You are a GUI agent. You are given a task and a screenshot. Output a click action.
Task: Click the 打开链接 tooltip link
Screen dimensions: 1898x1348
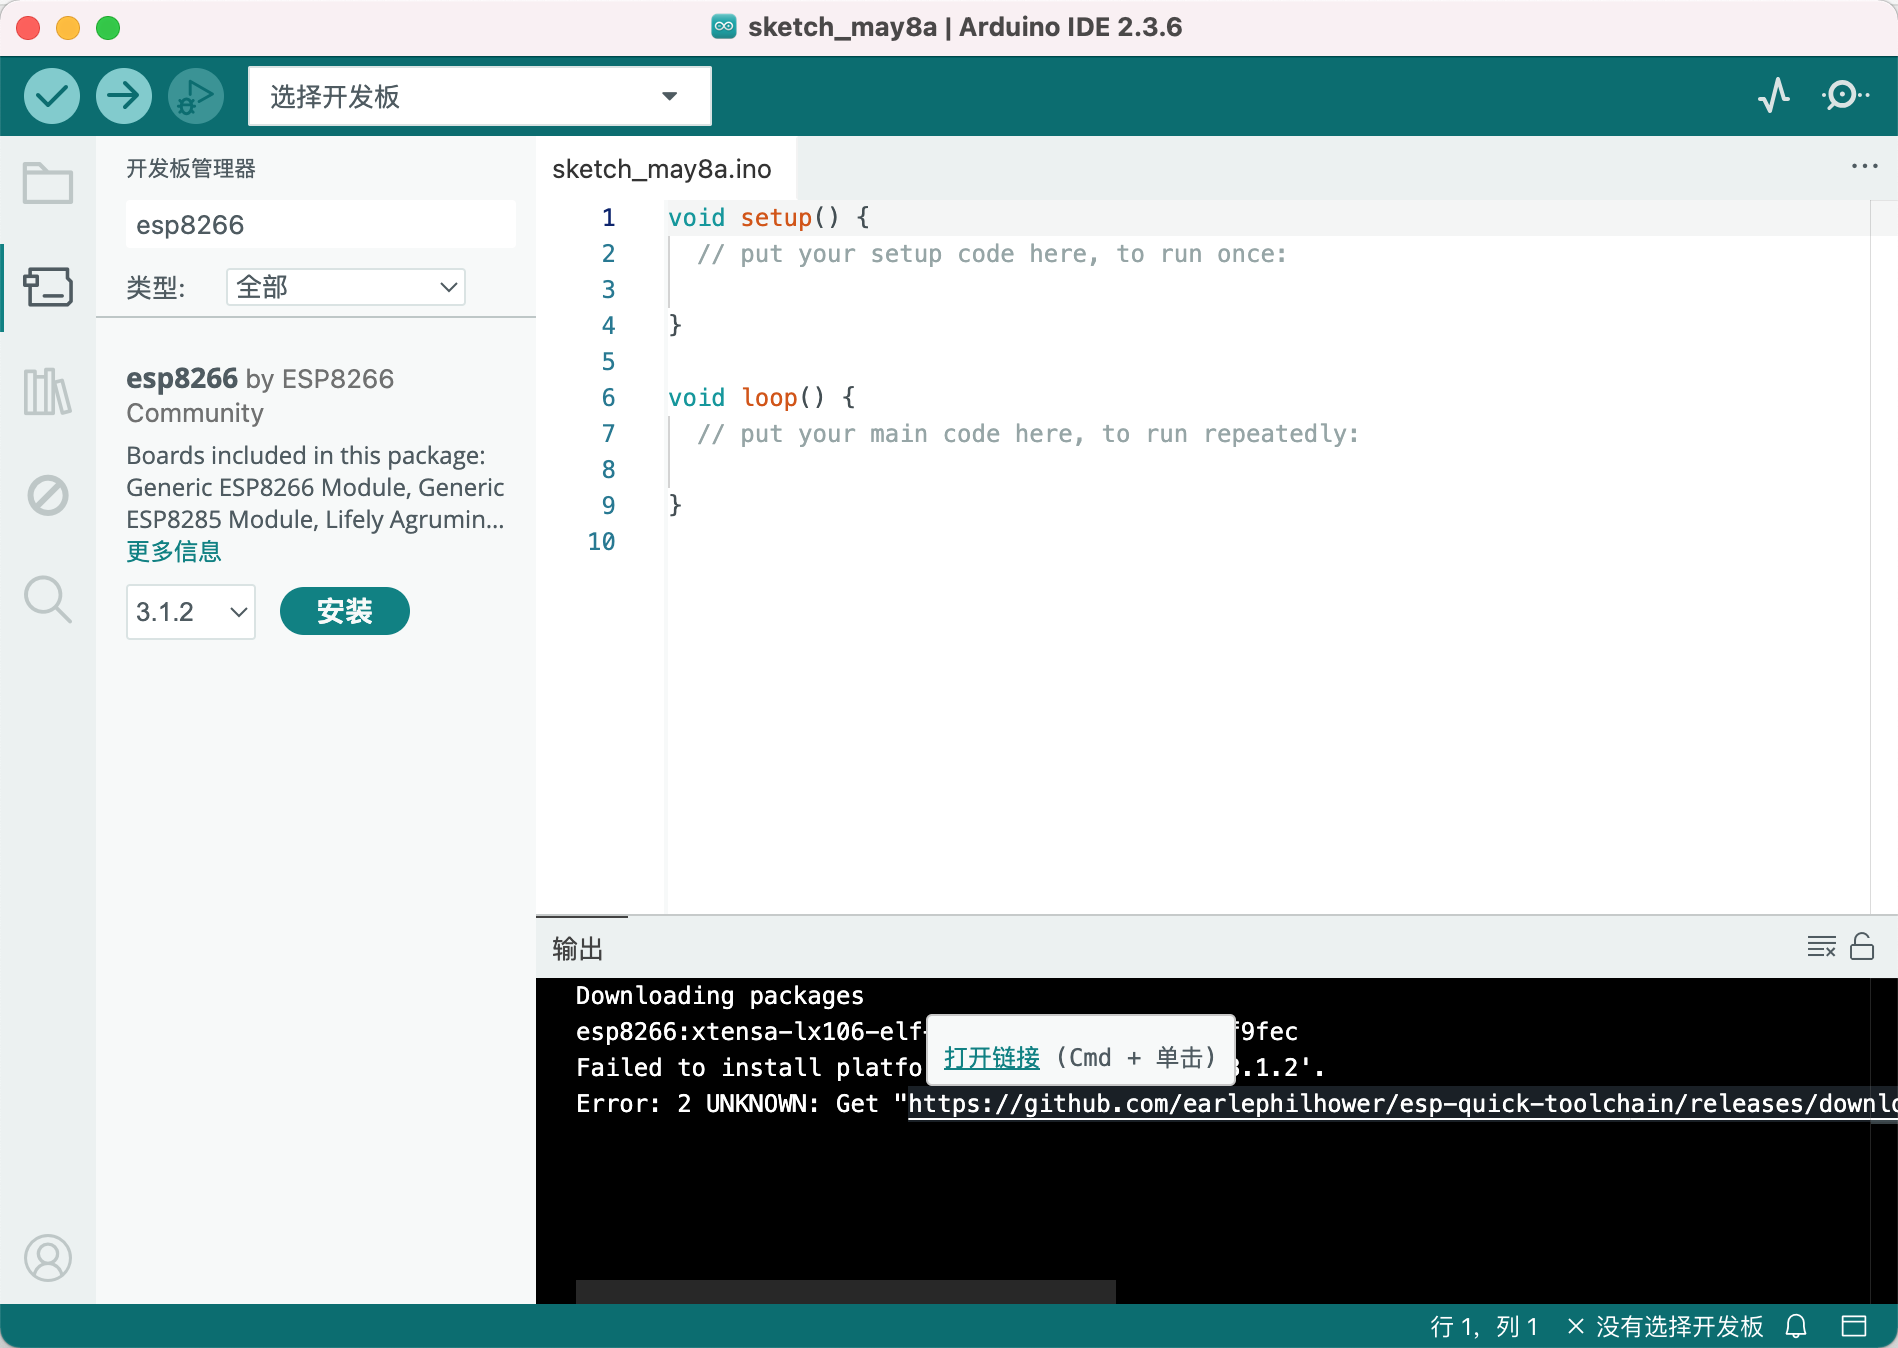tap(992, 1058)
